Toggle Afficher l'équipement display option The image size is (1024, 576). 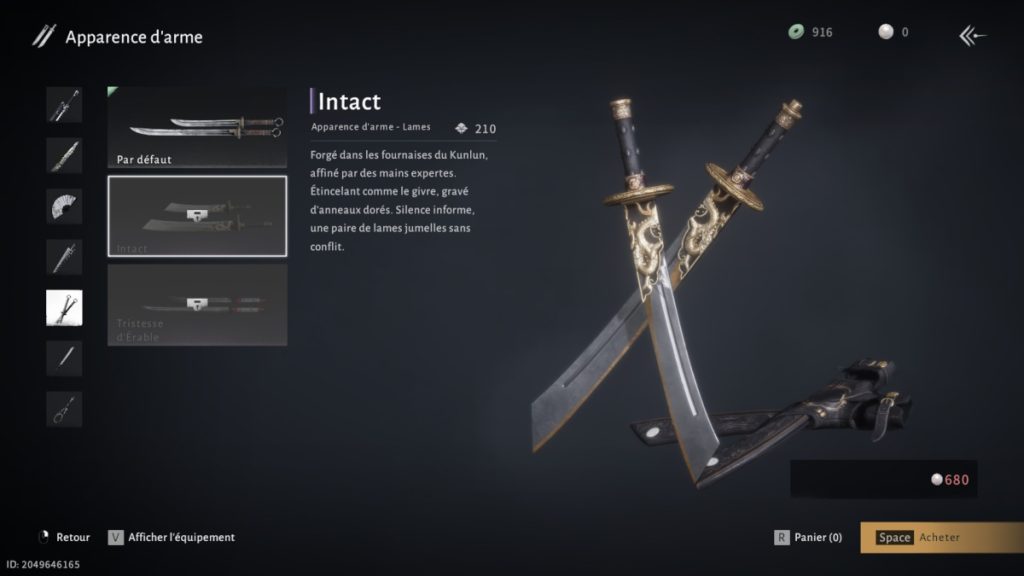pos(171,537)
